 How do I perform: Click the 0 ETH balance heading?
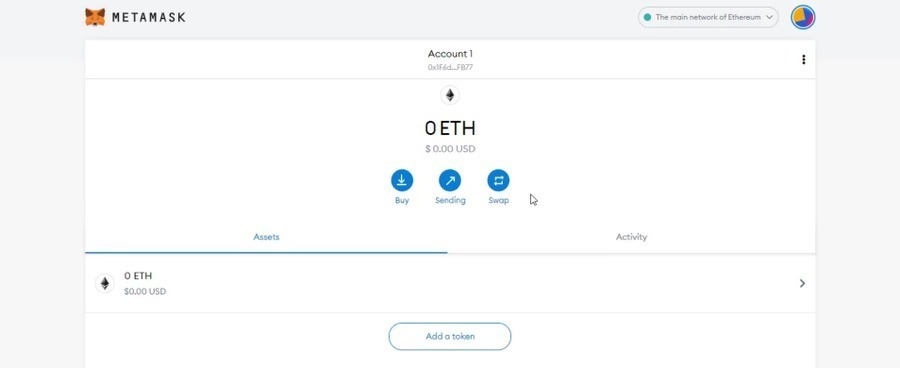450,127
